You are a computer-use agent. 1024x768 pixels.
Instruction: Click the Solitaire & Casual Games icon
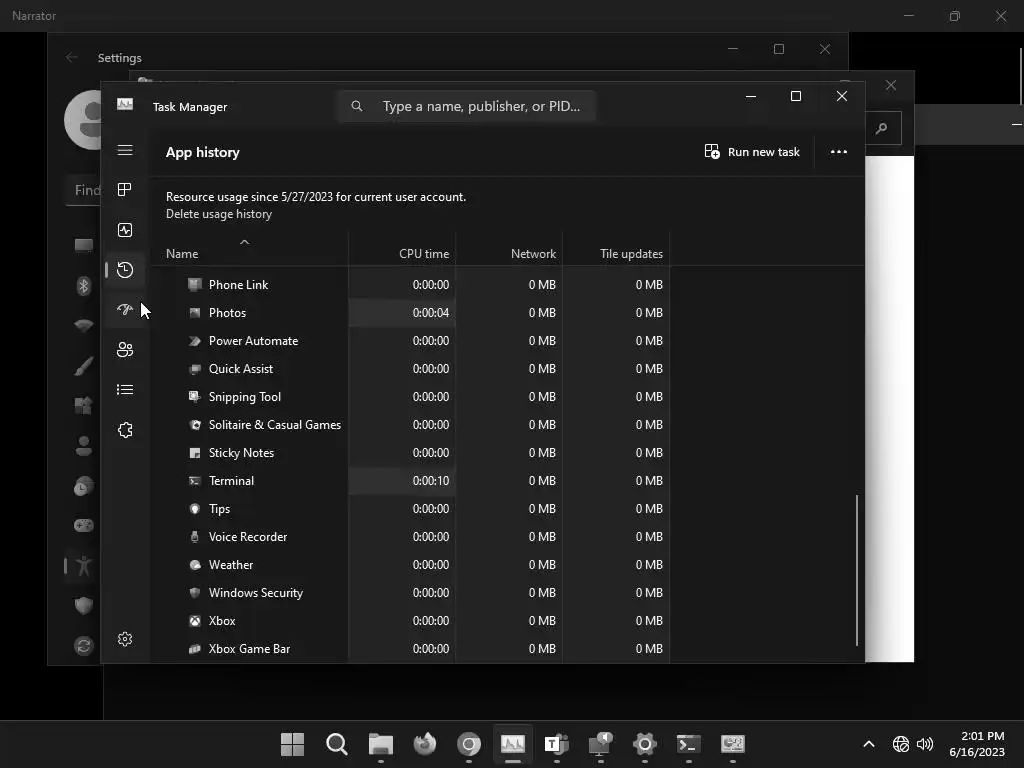195,424
